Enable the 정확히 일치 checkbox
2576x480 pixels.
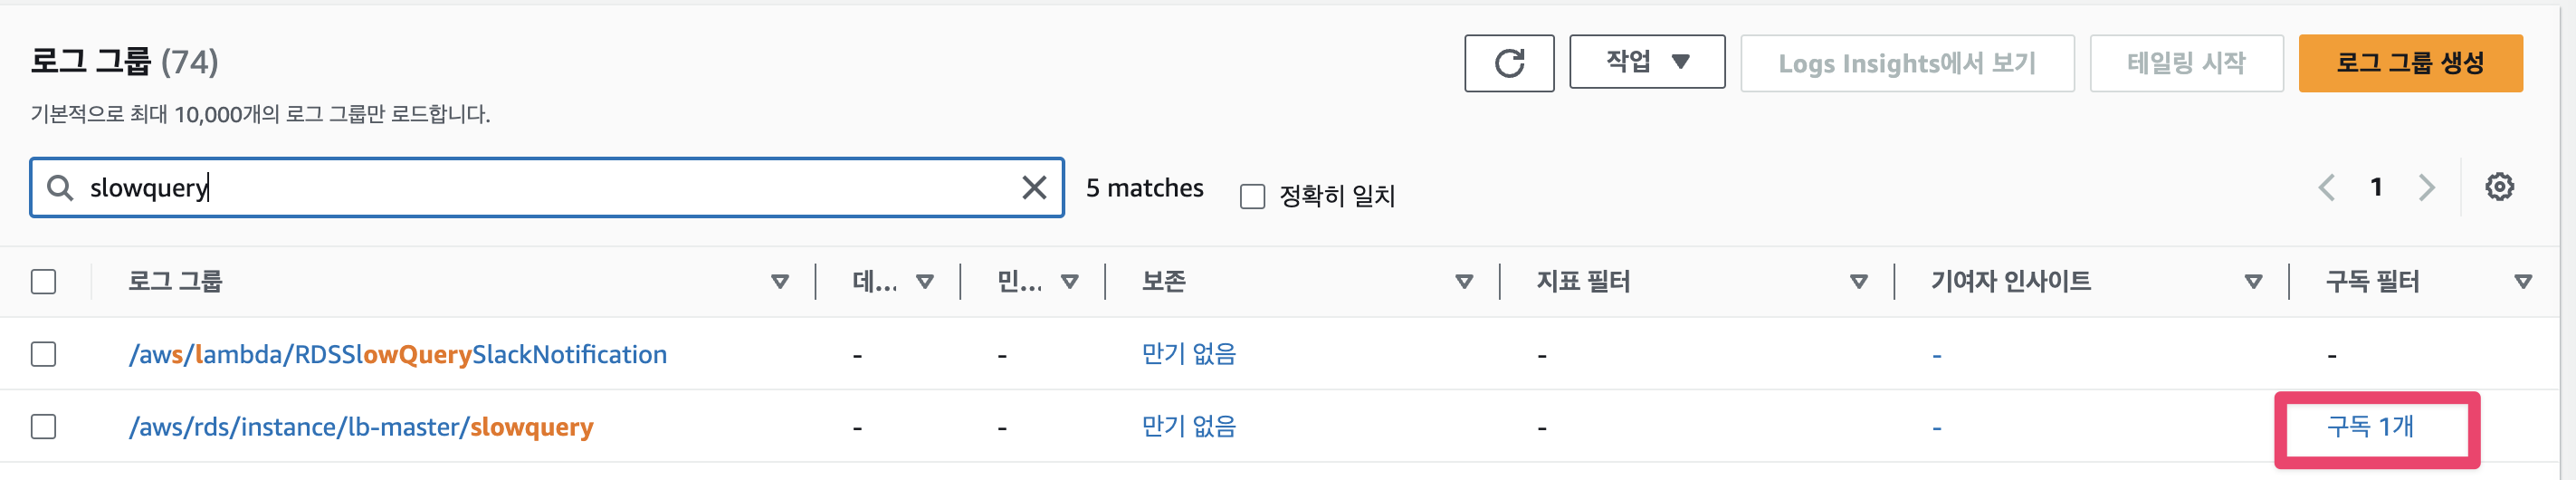pyautogui.click(x=1252, y=196)
